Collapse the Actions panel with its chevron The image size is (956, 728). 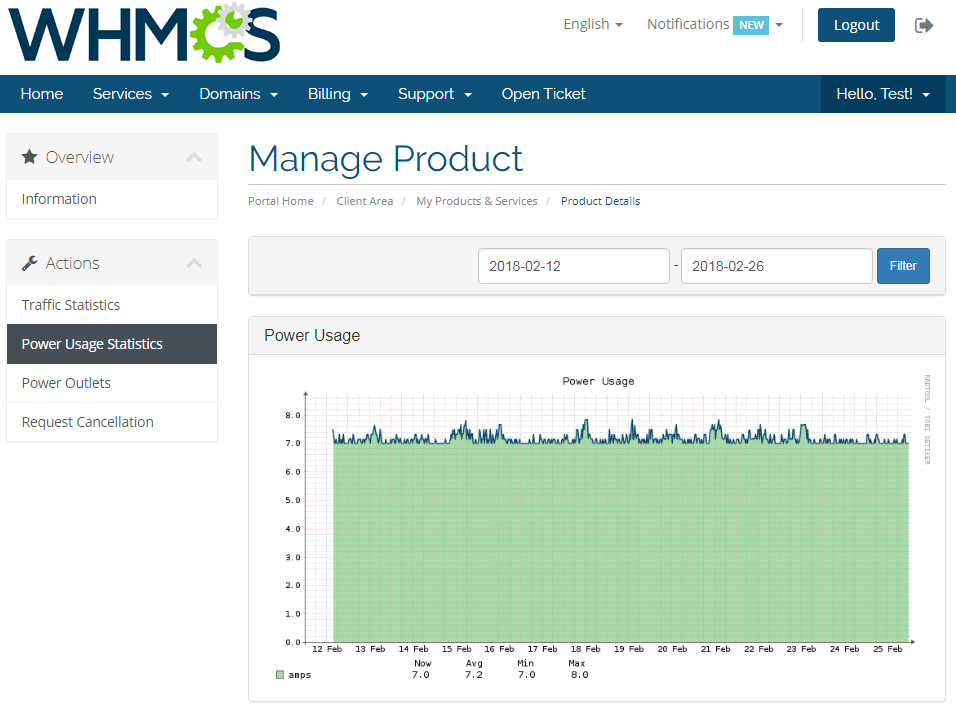194,263
